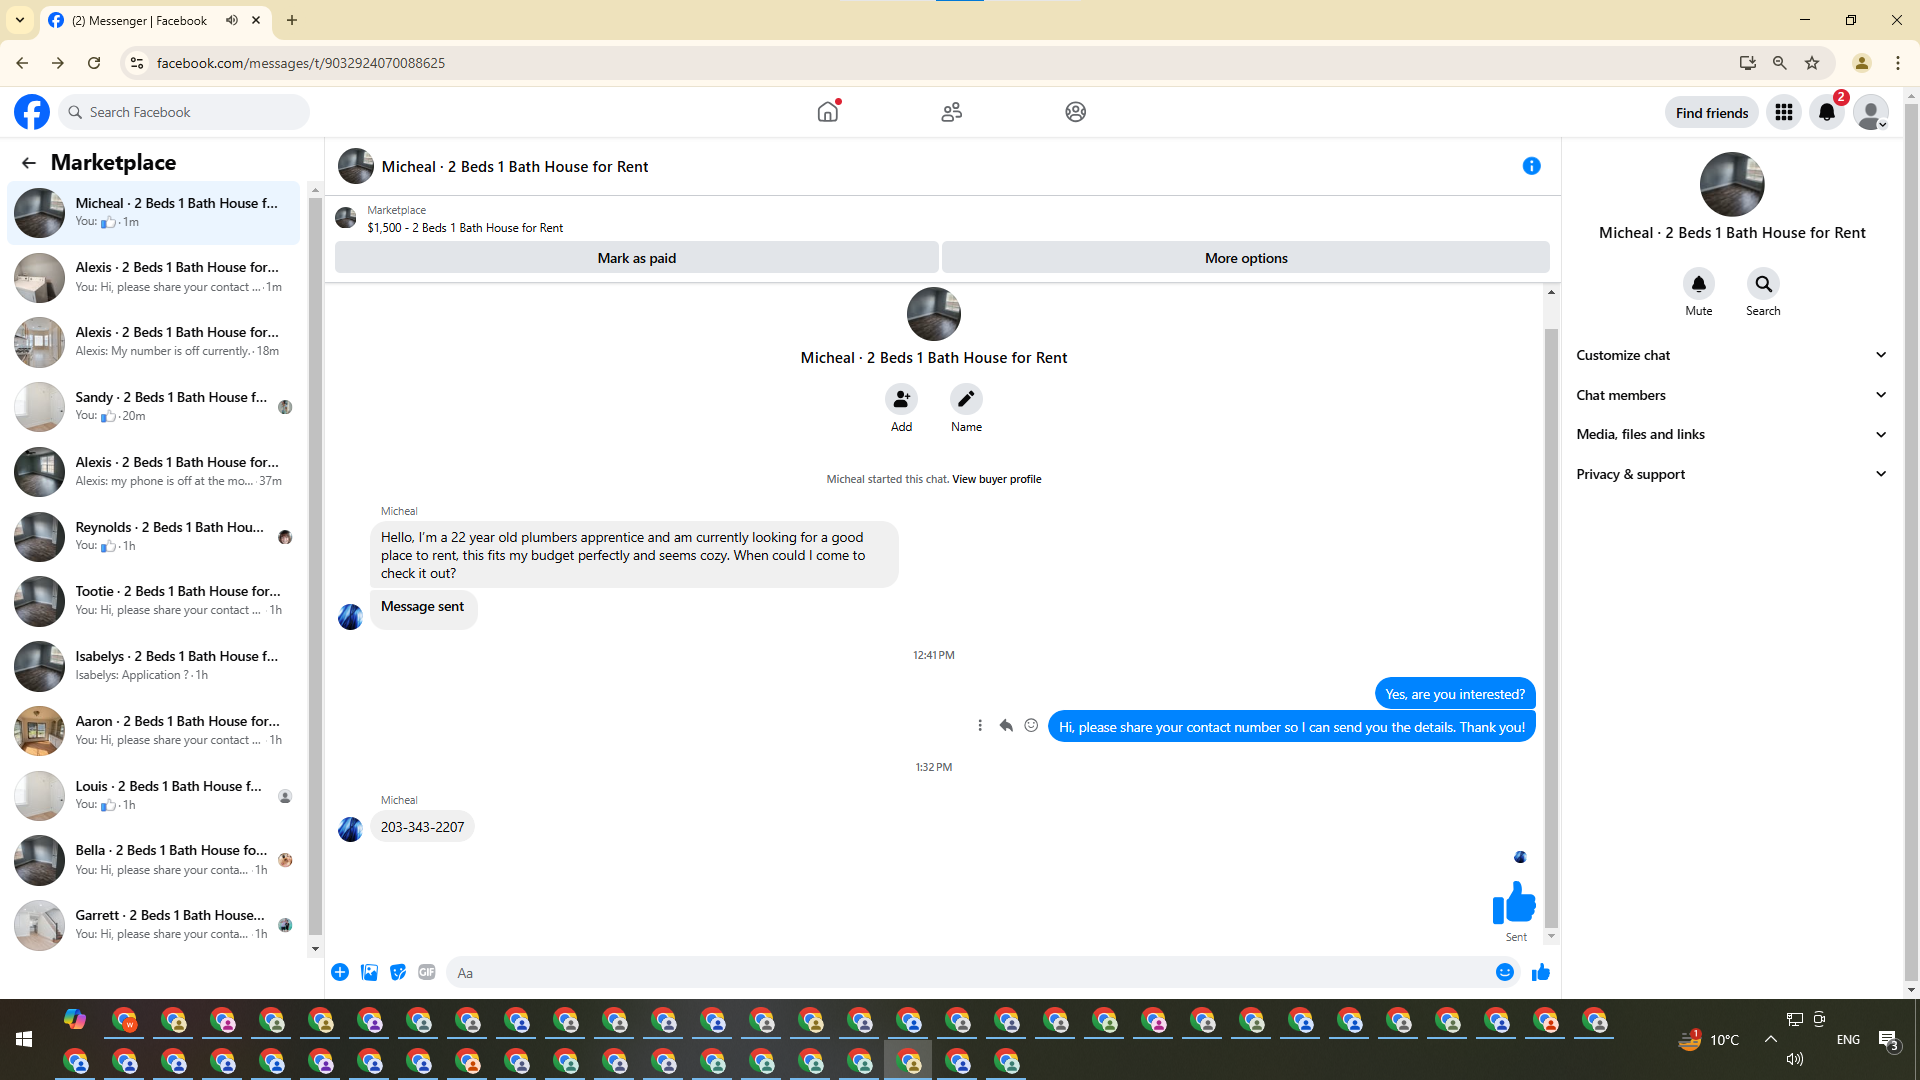Reply to the contact number message
Viewport: 1920px width, 1080px height.
tap(1006, 726)
